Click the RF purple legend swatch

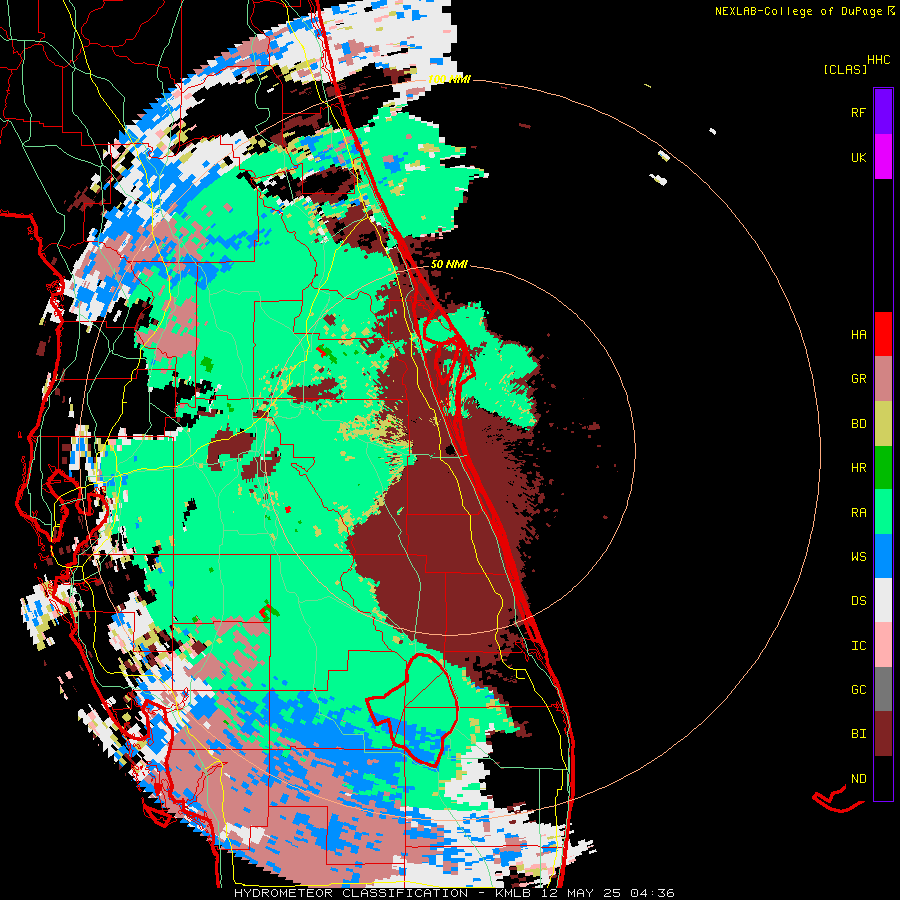coord(883,112)
